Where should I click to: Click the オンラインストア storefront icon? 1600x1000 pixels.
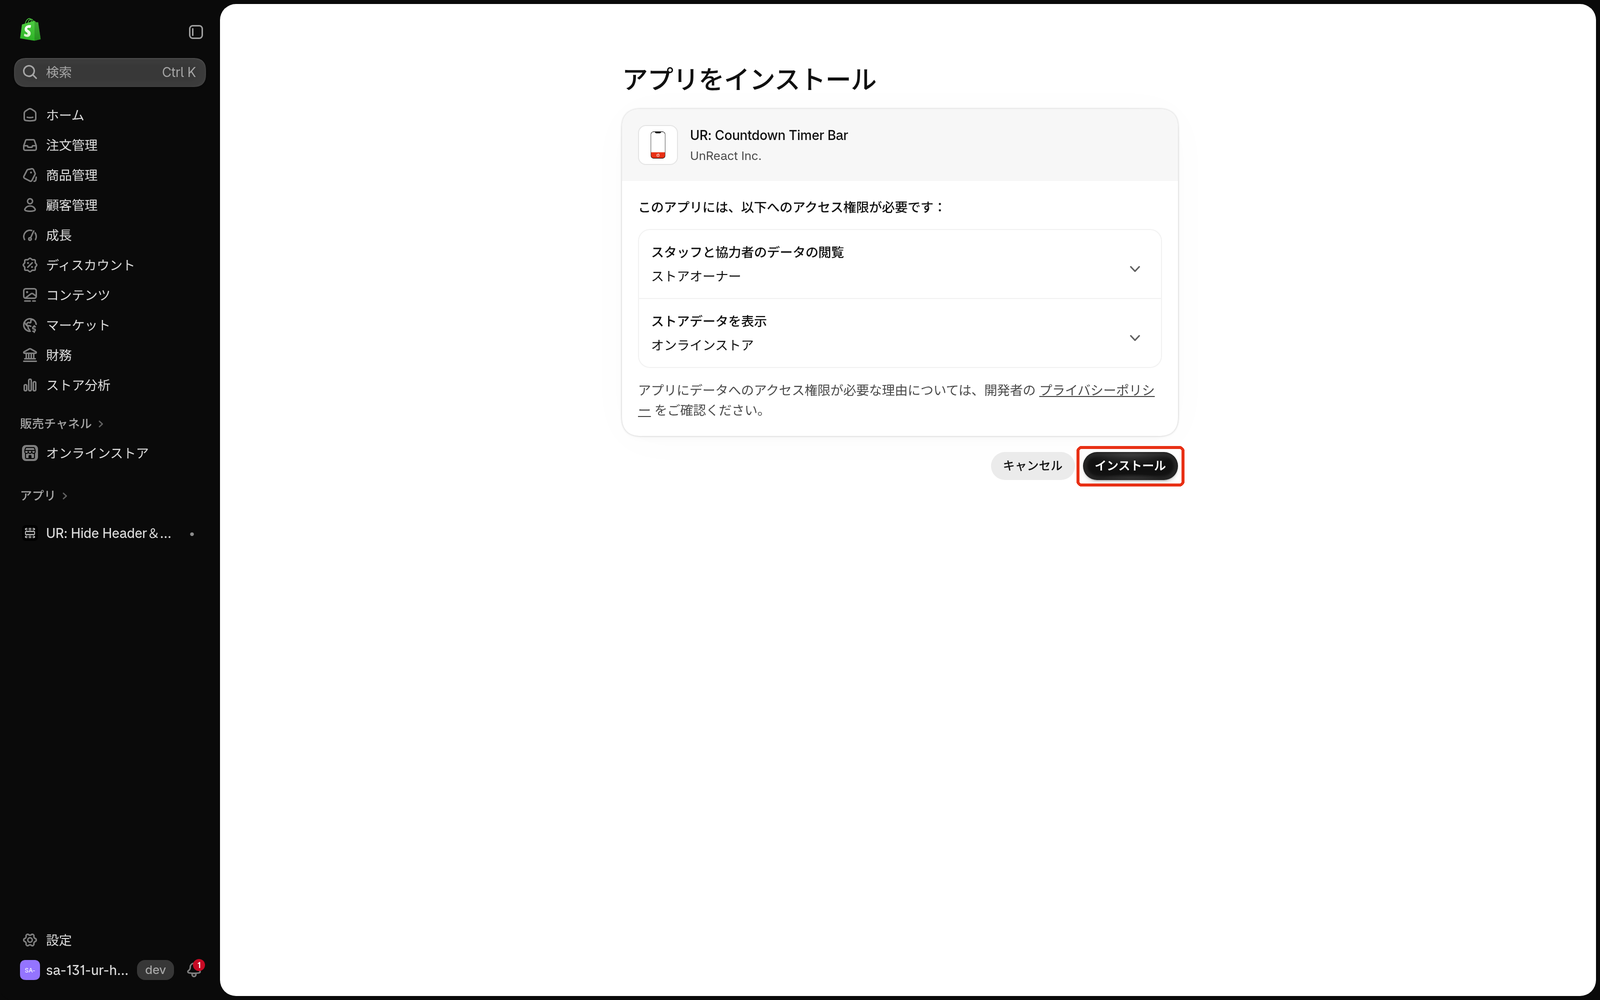30,453
